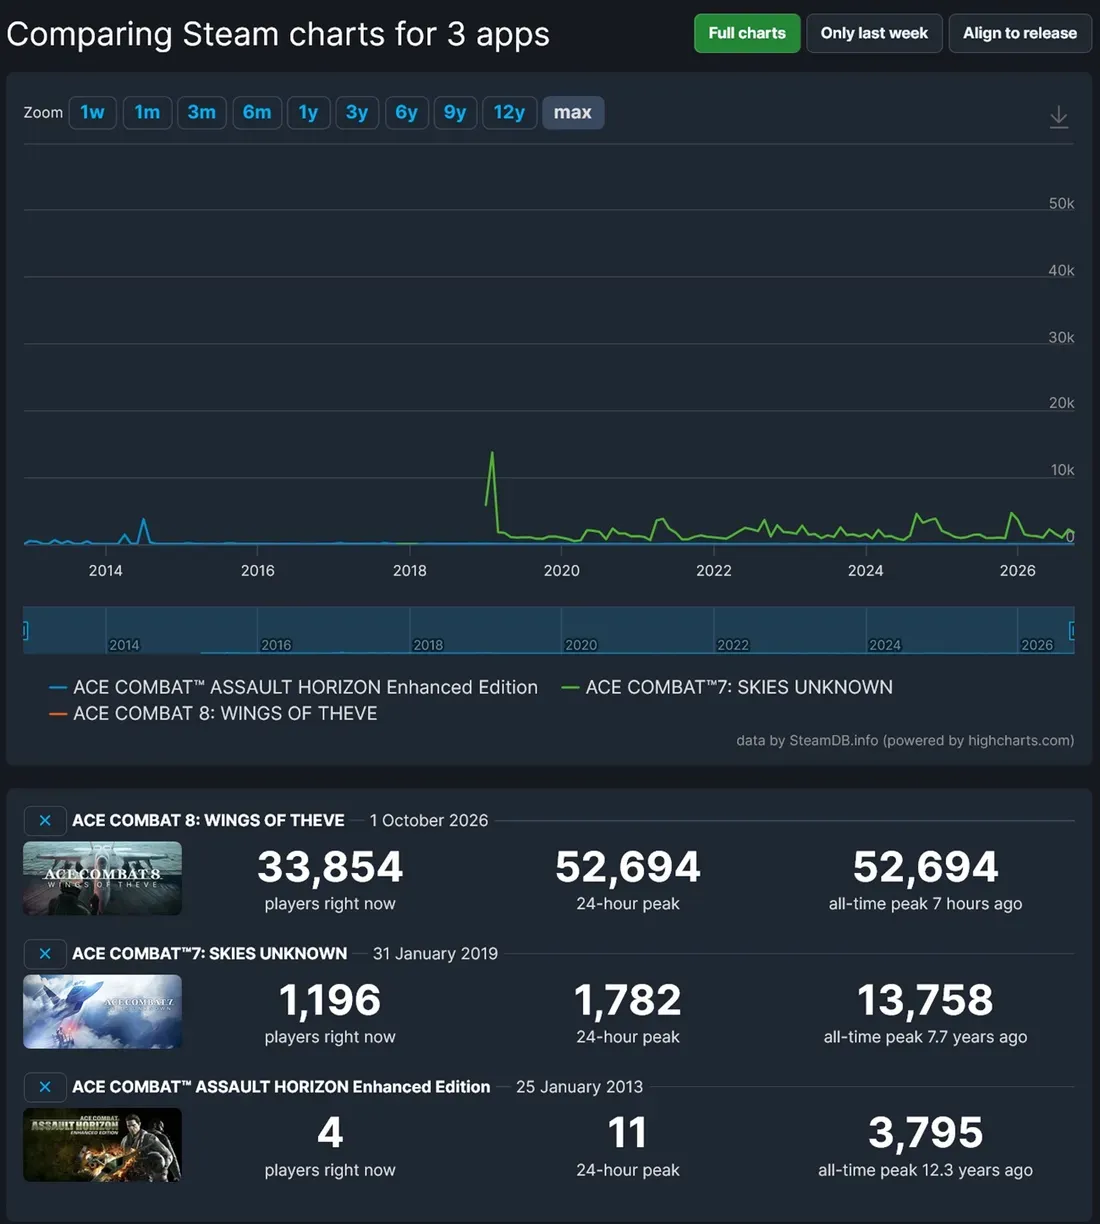The height and width of the screenshot is (1224, 1100).
Task: Set chart zoom to 1w
Action: [92, 112]
